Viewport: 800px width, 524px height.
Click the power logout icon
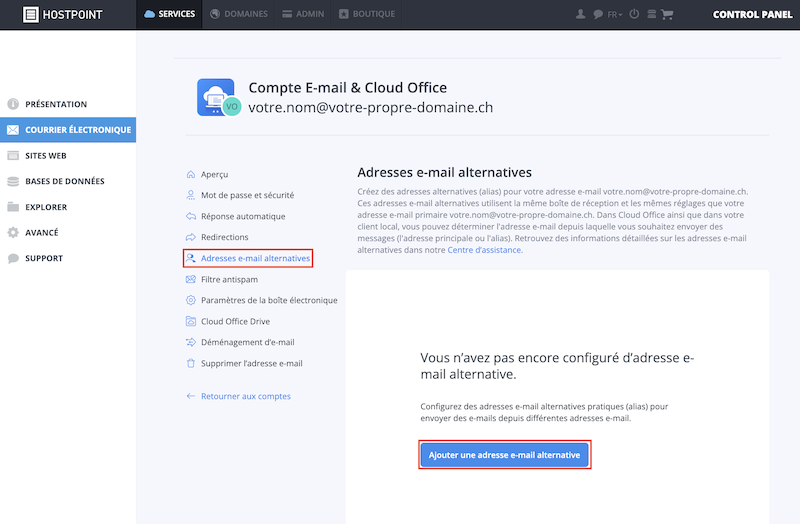pyautogui.click(x=634, y=14)
